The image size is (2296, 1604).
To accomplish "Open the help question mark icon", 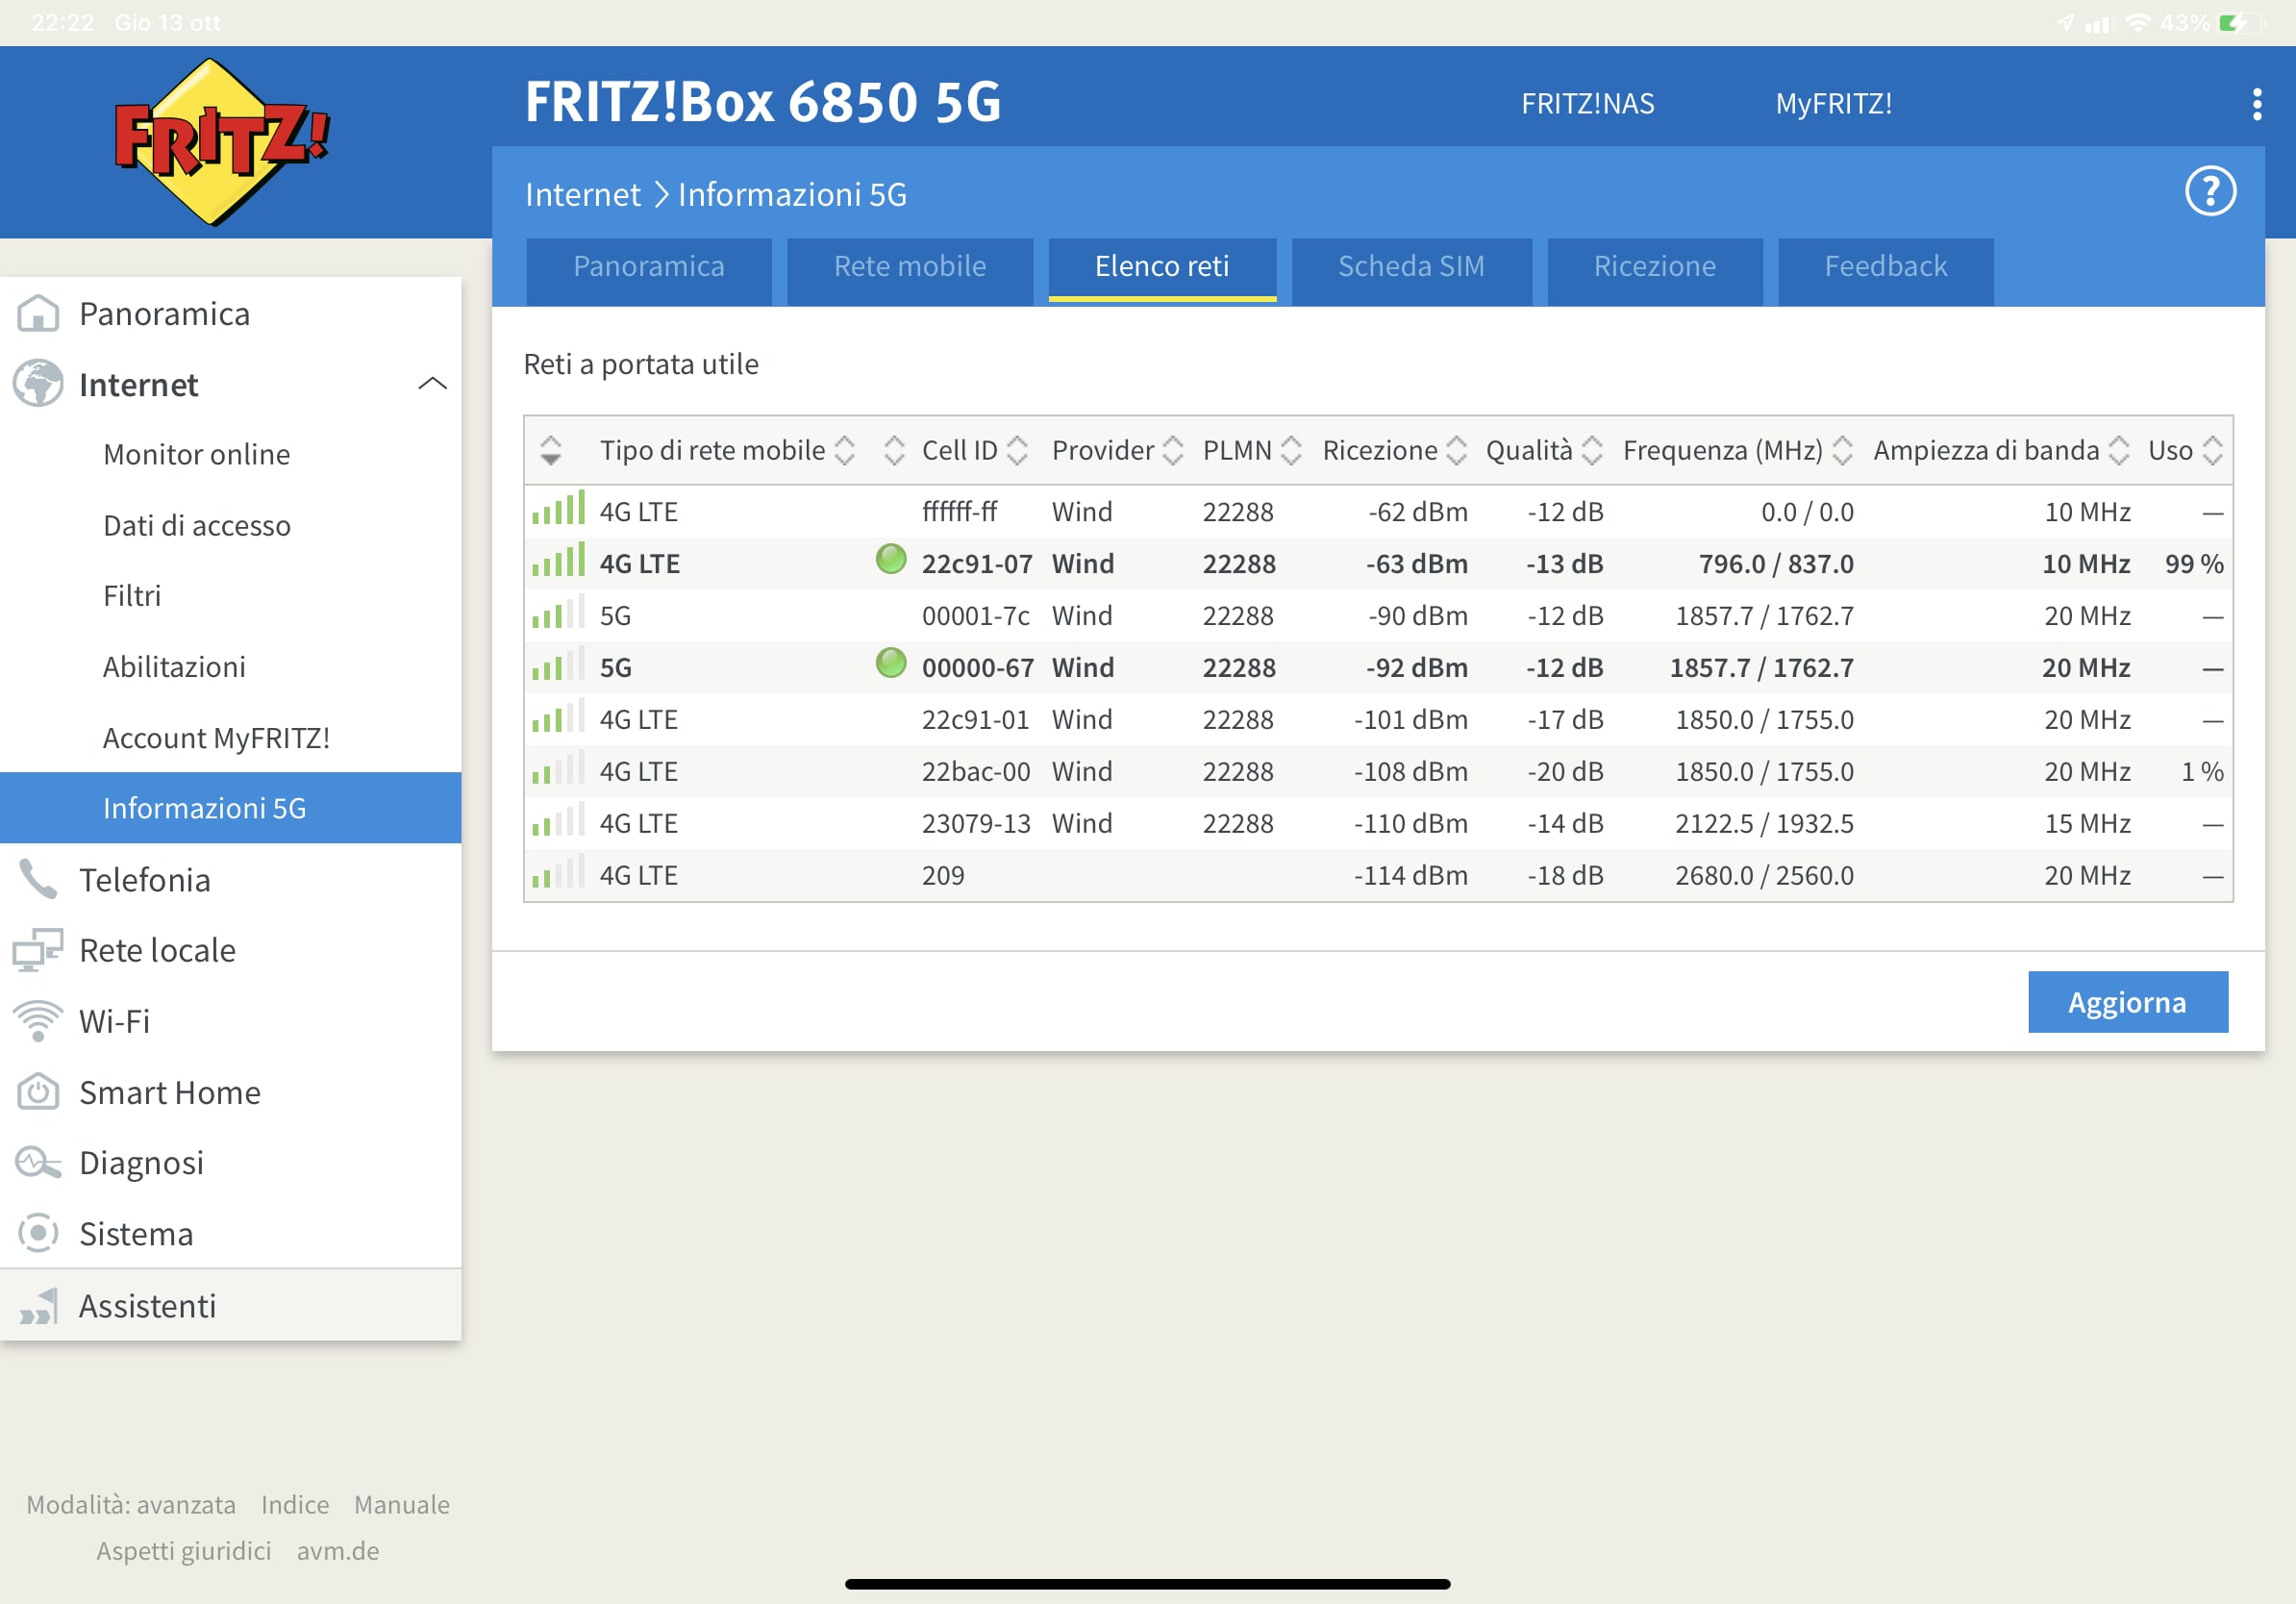I will [2210, 192].
